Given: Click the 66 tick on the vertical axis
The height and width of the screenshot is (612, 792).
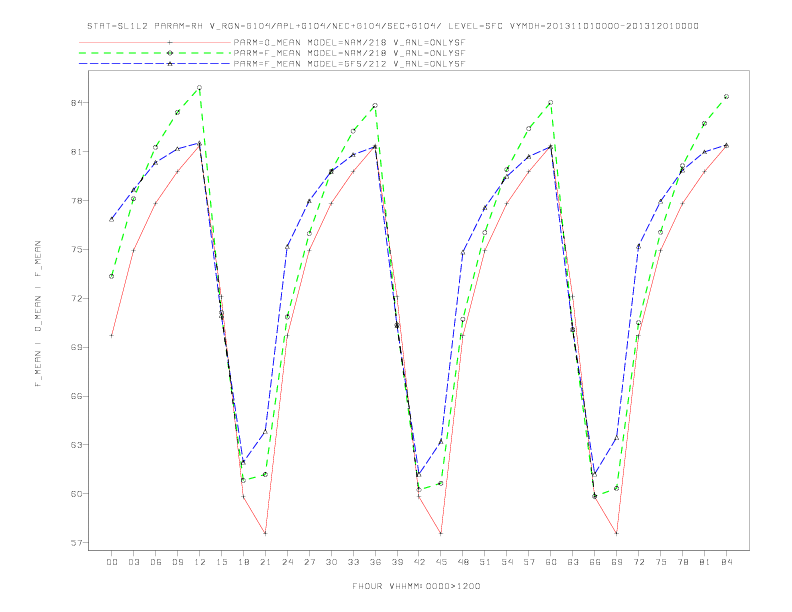Looking at the screenshot, I should tap(77, 396).
